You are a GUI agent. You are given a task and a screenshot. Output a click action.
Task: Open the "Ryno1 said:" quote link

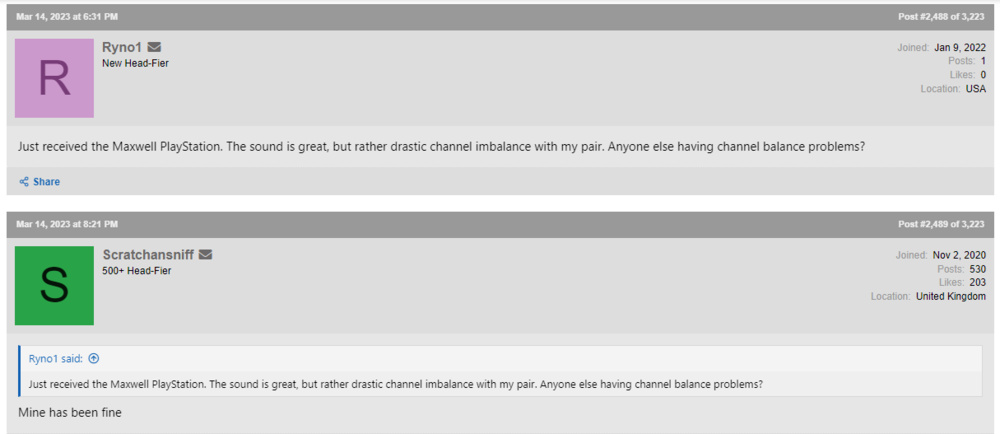click(56, 359)
